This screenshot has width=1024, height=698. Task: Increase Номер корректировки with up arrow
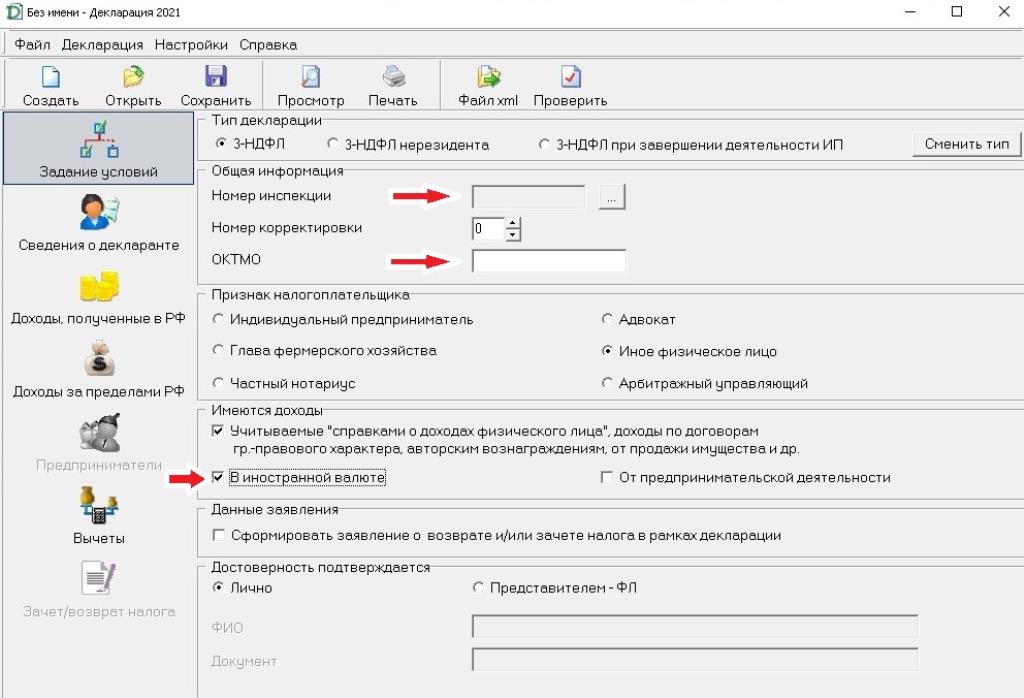coord(513,223)
